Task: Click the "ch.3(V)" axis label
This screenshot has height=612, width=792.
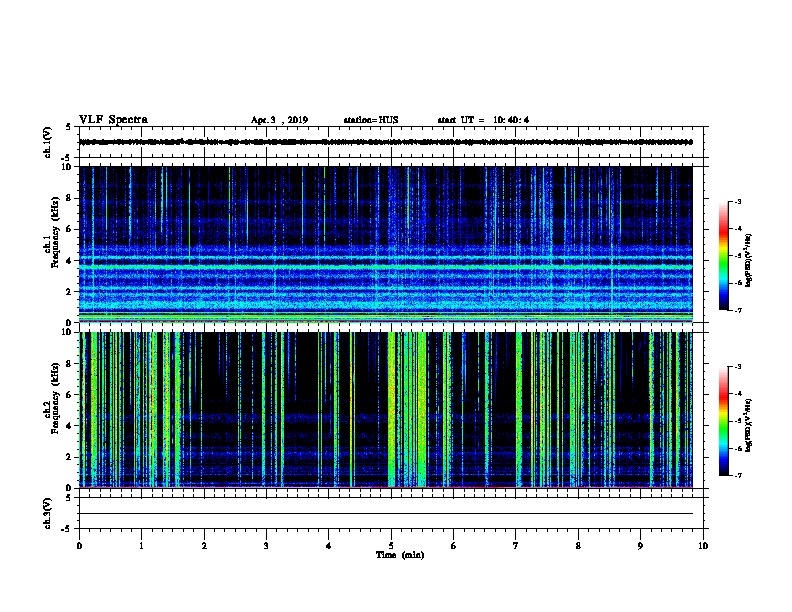Action: [x=47, y=514]
